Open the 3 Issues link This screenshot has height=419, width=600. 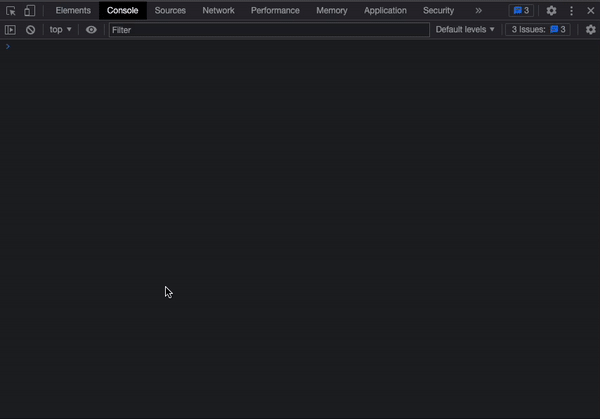point(538,29)
